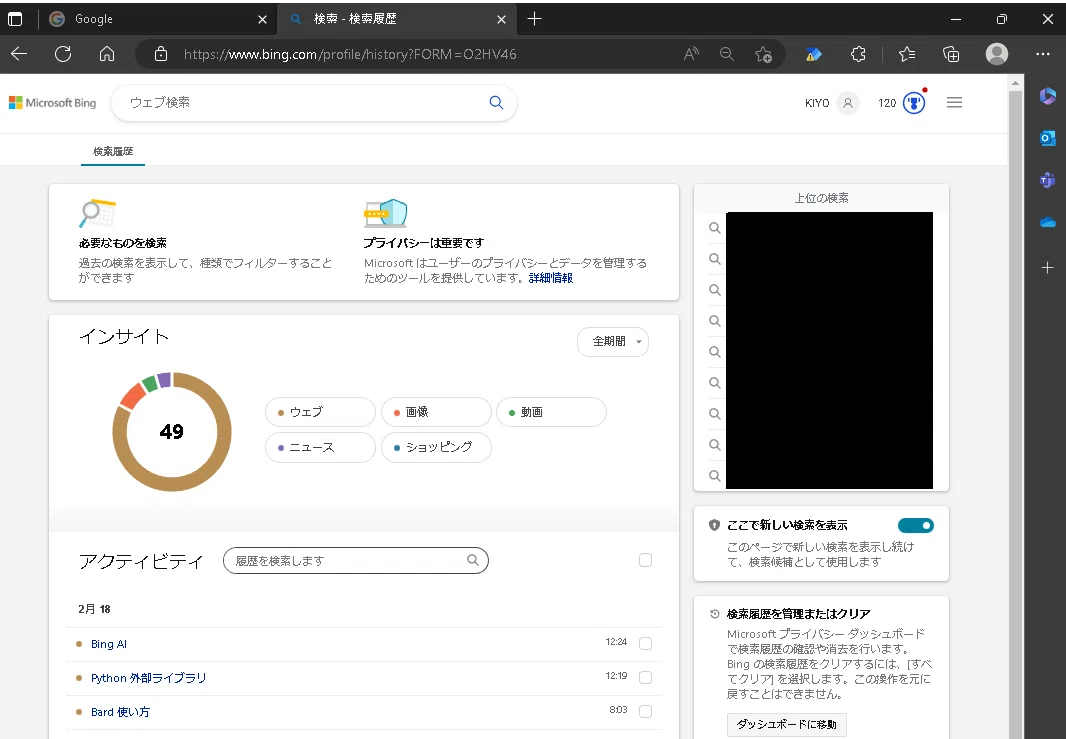The image size is (1066, 739).
Task: Close the Bing search history tab
Action: (x=502, y=20)
